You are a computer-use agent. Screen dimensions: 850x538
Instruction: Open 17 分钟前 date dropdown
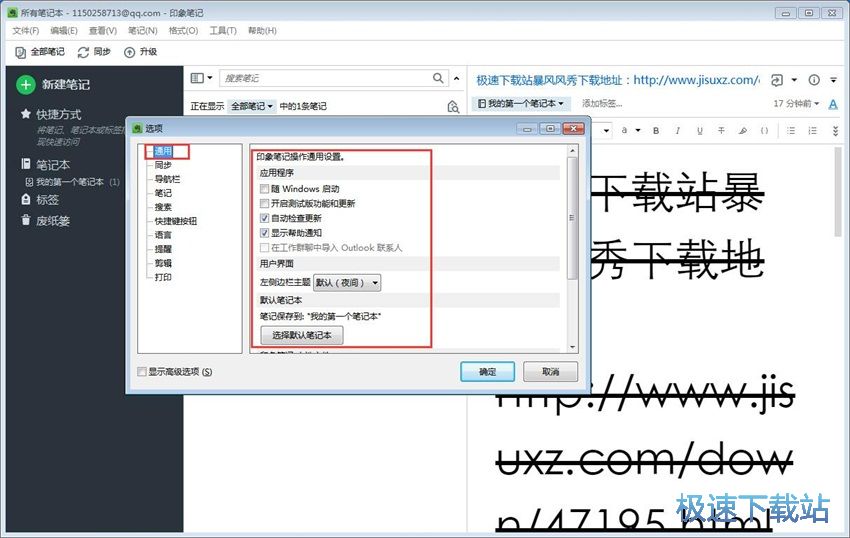[796, 103]
